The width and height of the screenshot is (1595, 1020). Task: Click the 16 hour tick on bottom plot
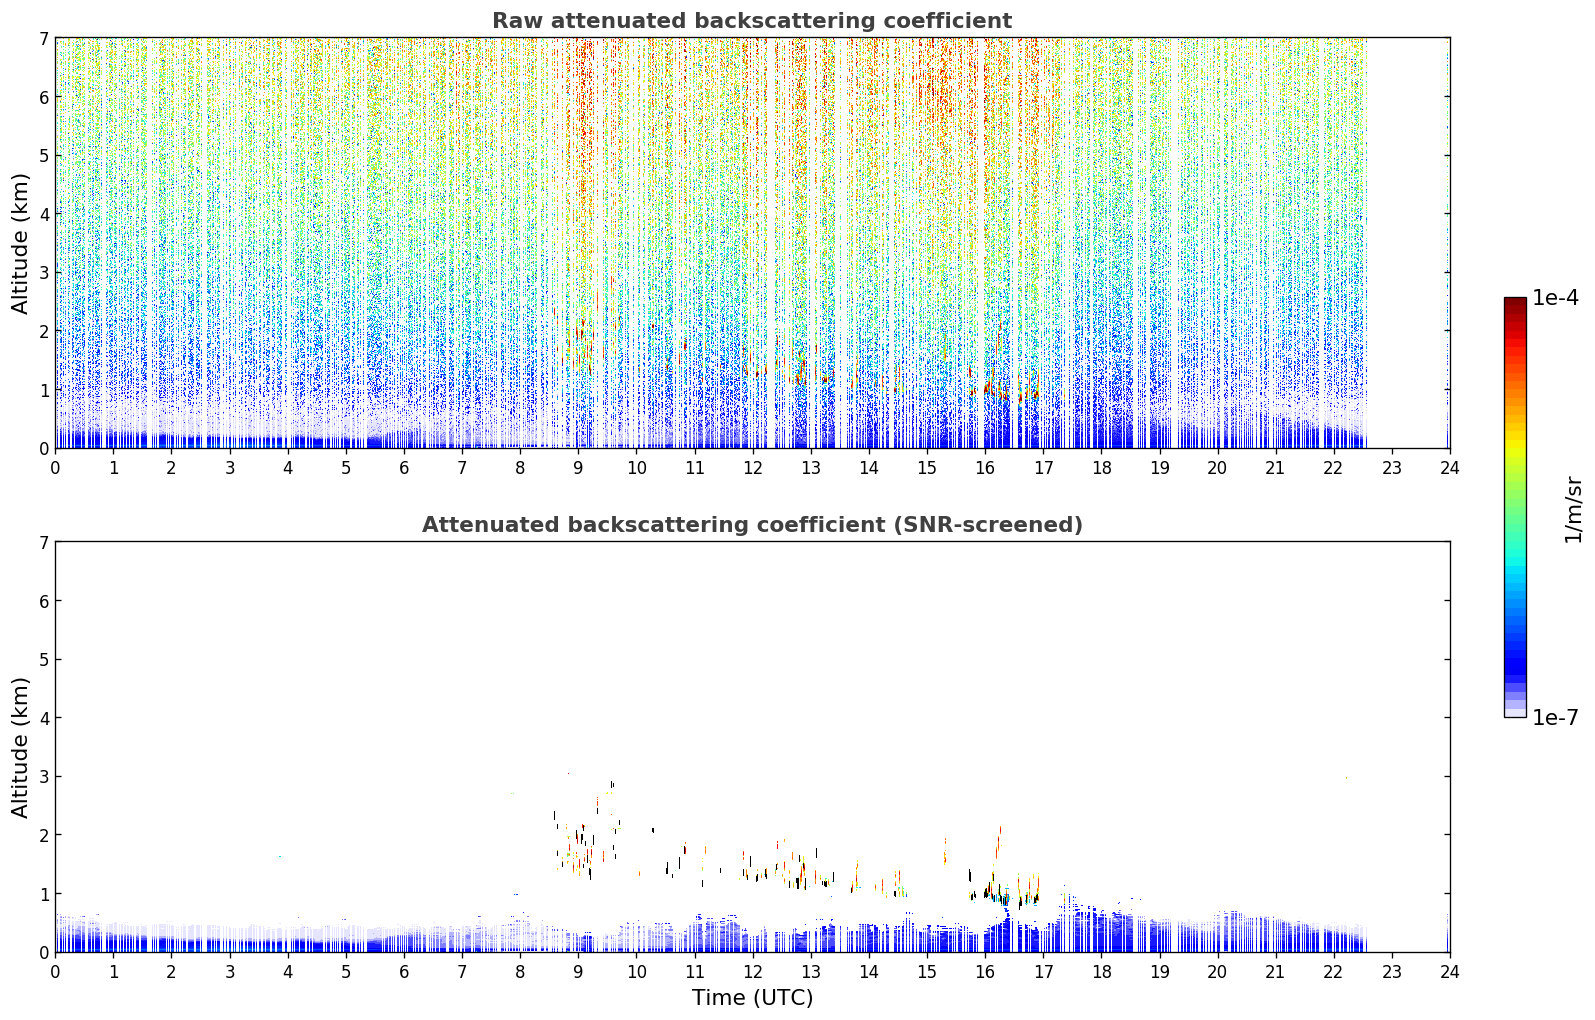click(x=985, y=971)
